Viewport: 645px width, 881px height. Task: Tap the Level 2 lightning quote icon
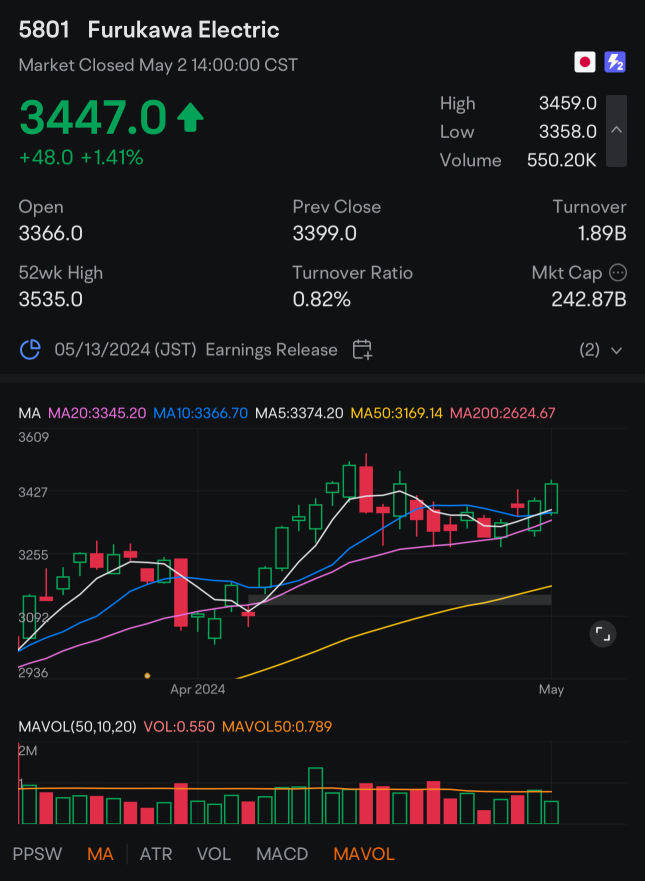click(615, 62)
